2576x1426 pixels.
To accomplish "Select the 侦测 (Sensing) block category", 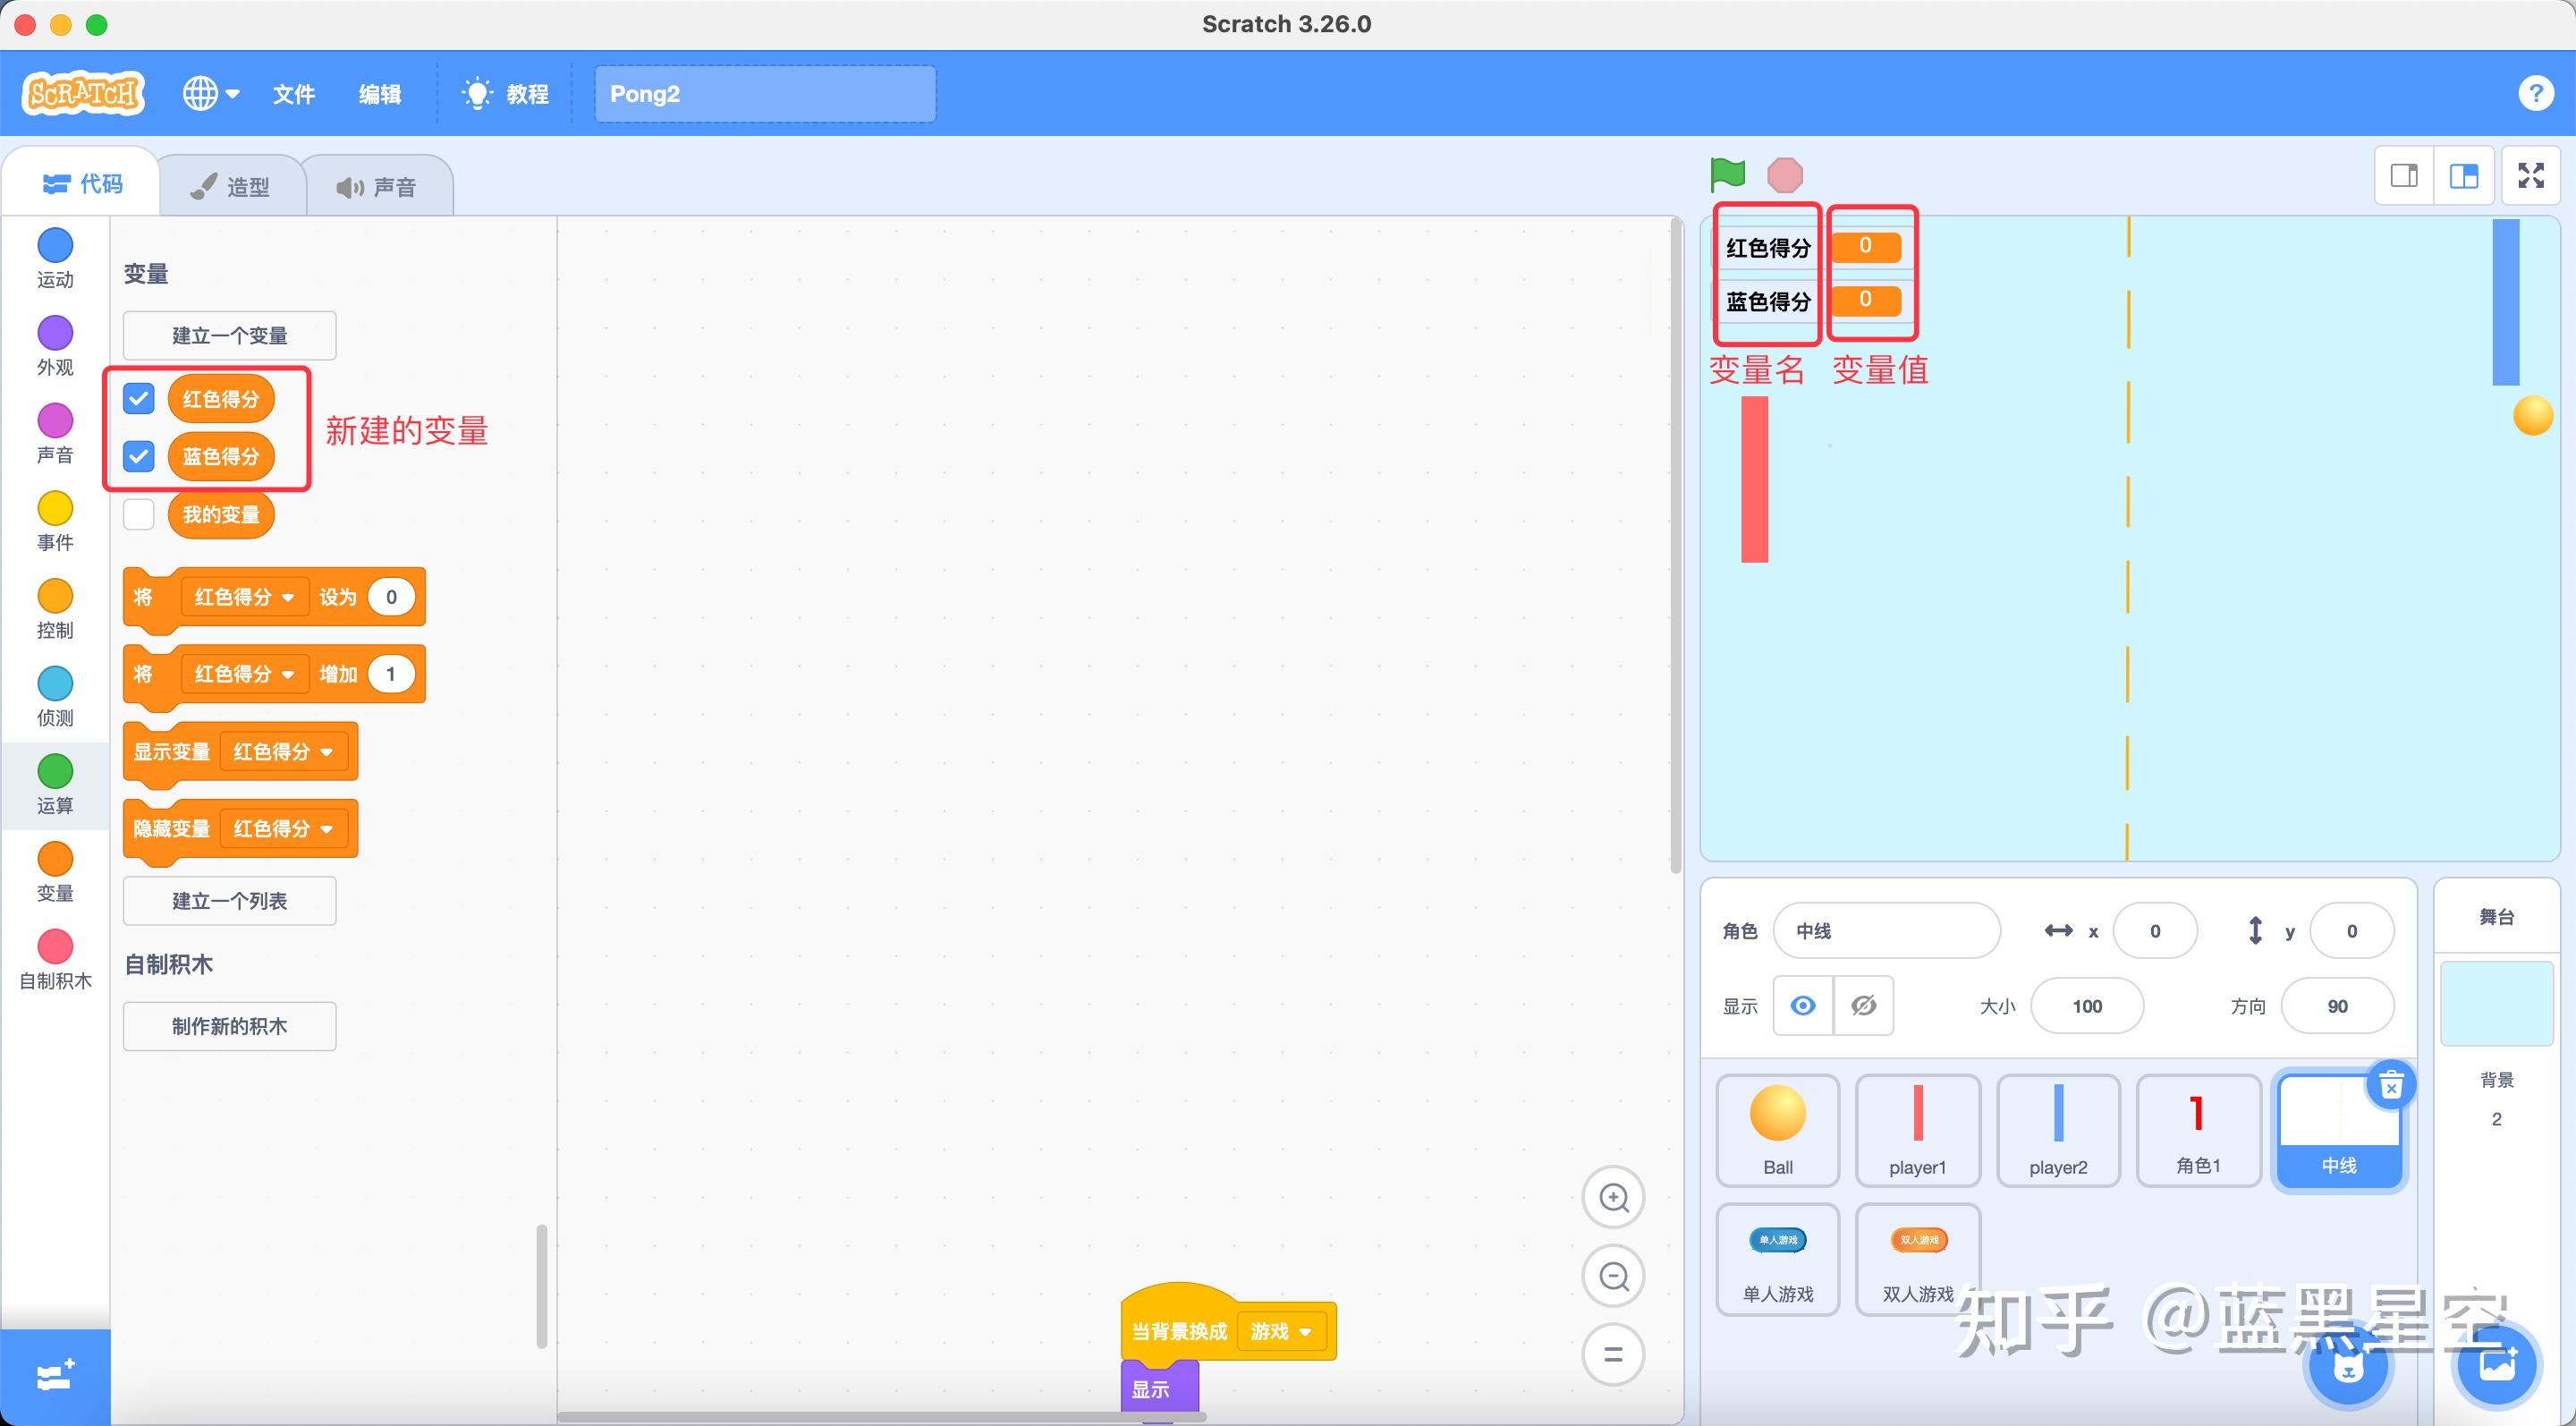I will (x=55, y=690).
